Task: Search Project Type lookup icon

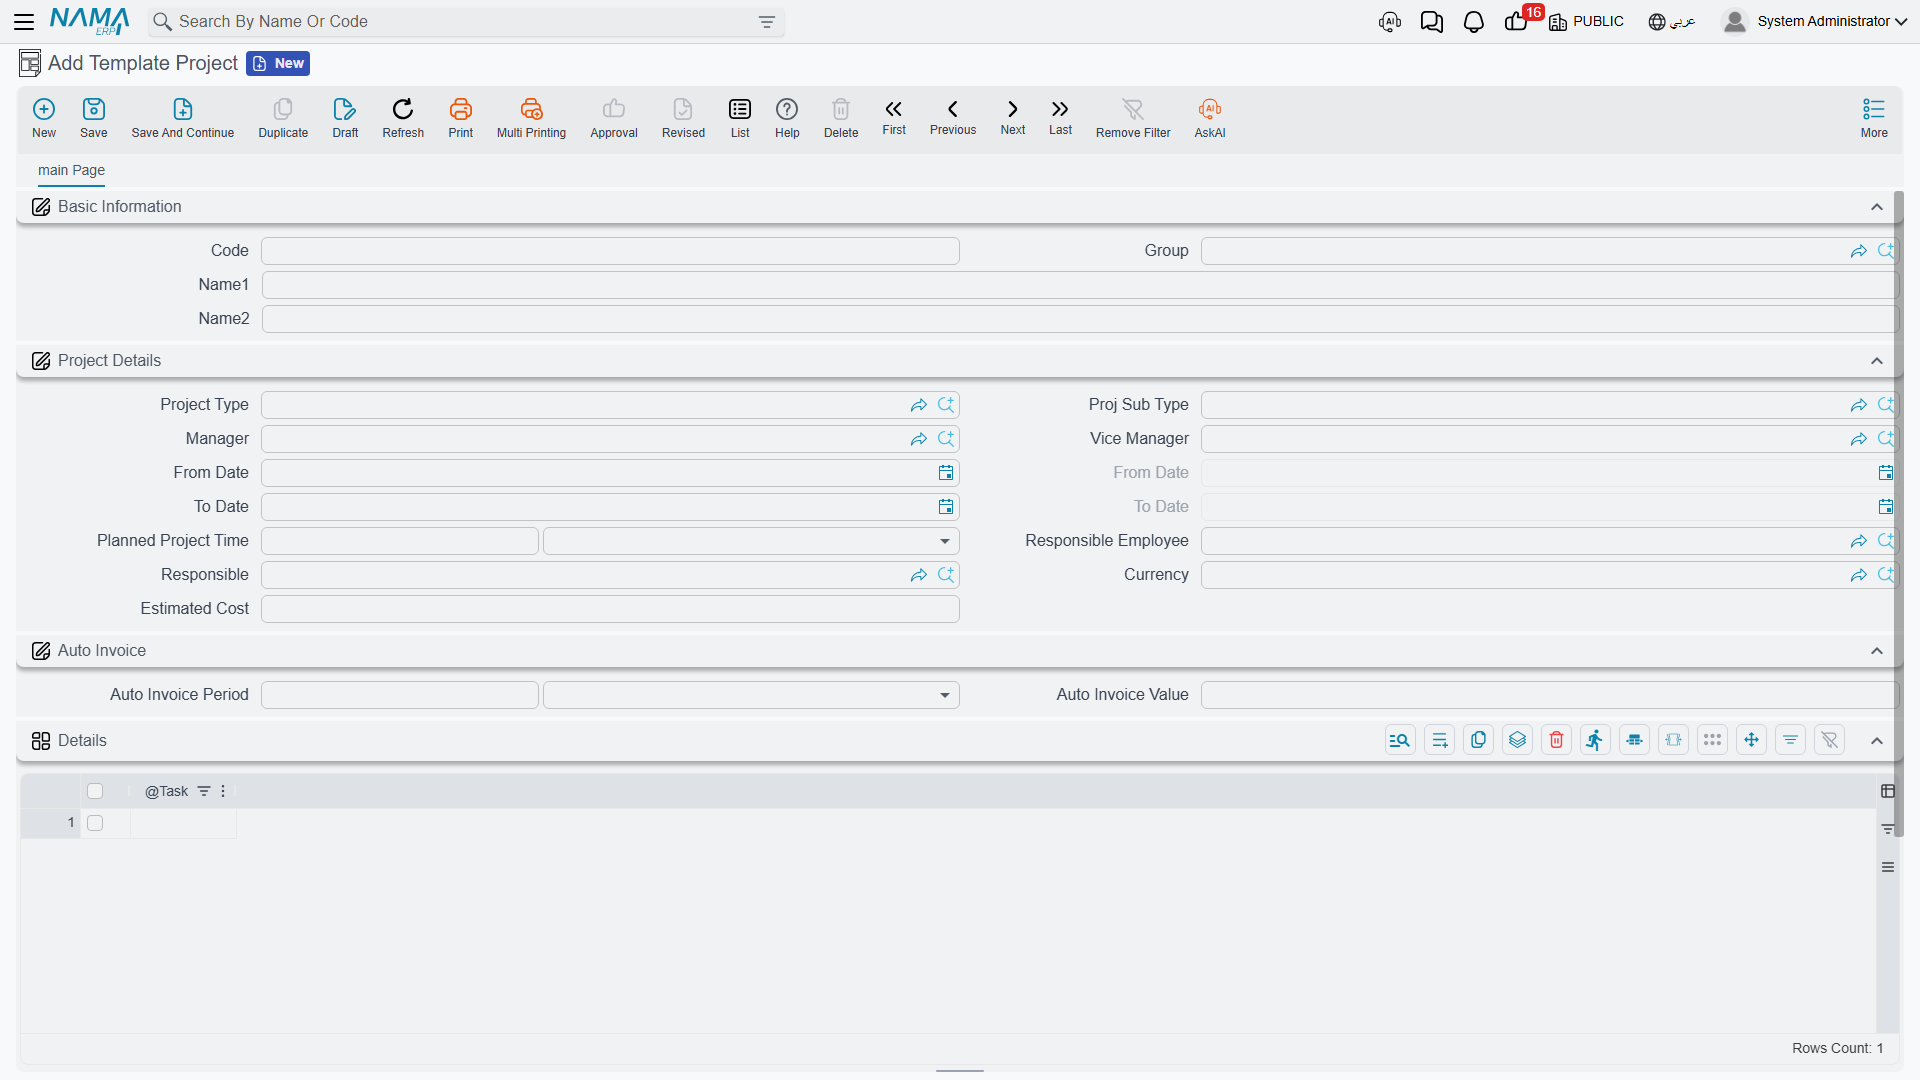Action: [946, 405]
